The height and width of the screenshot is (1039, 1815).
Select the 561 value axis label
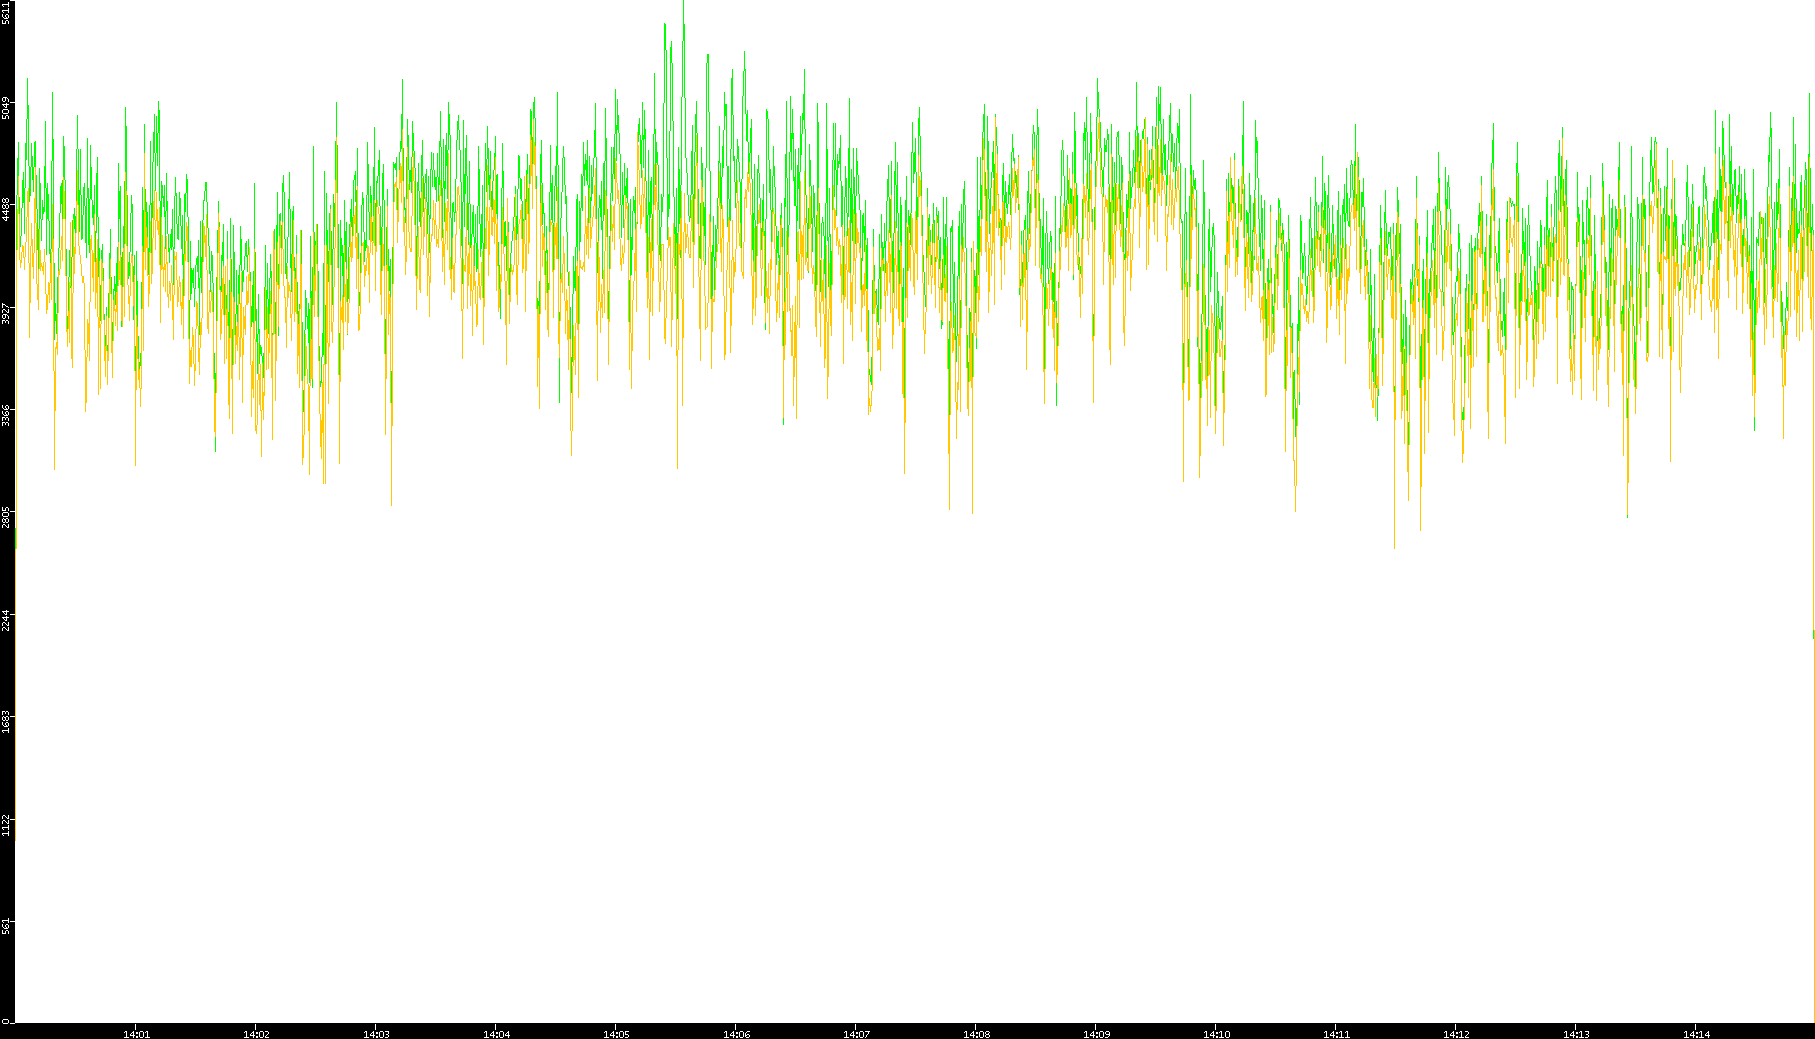coord(7,925)
